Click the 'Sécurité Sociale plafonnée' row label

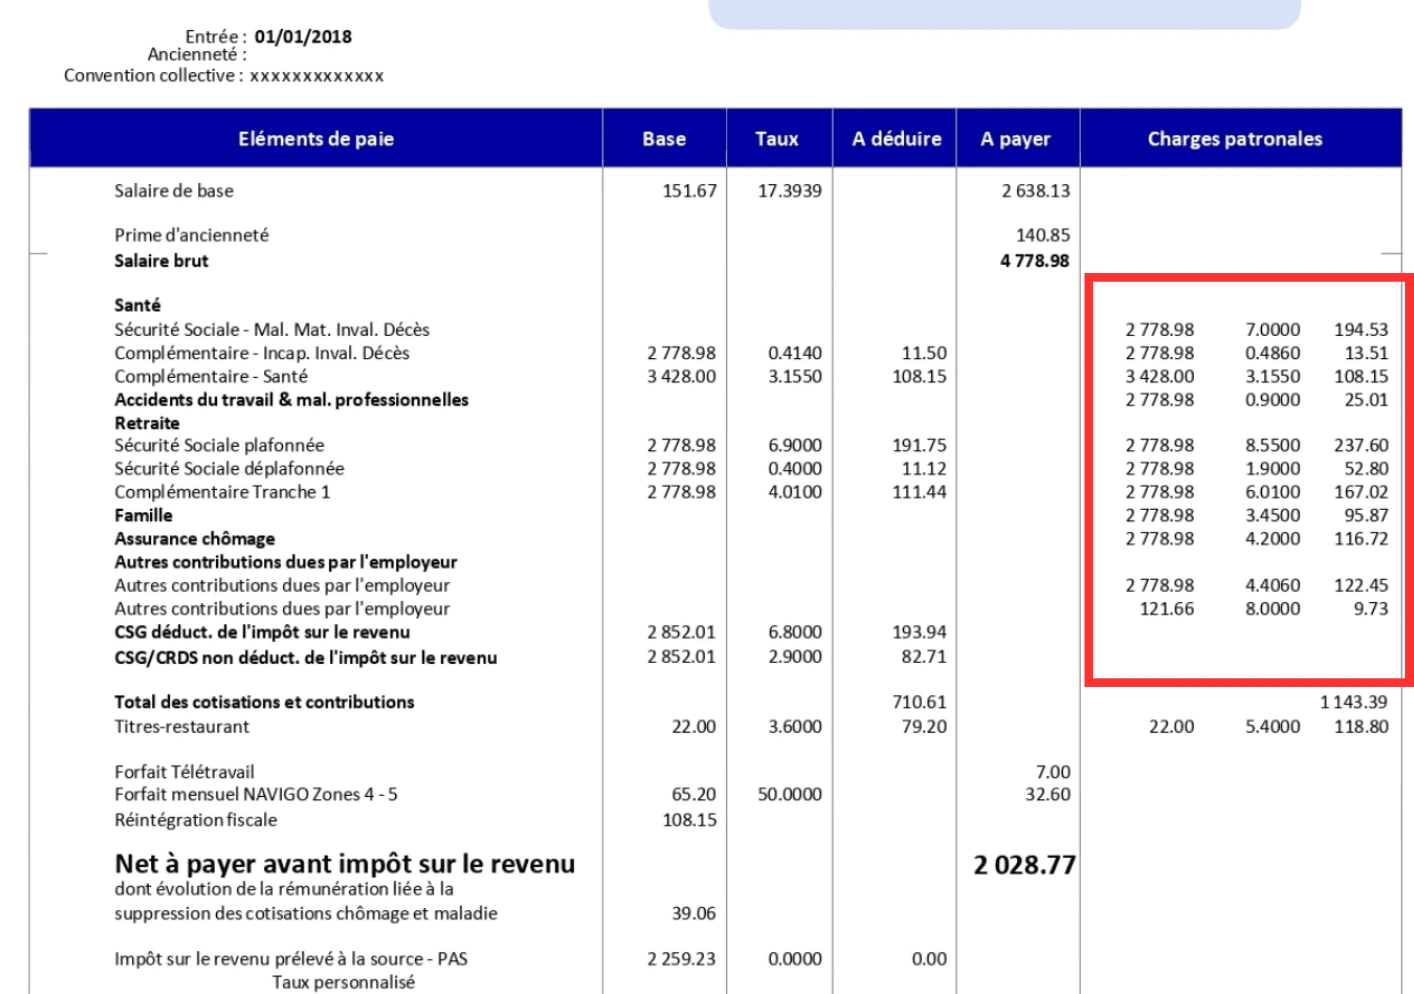(219, 445)
